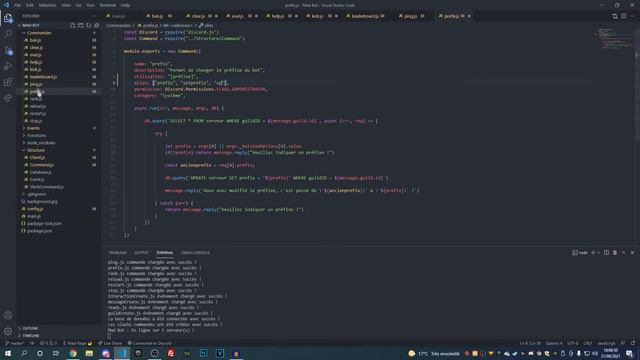Click the Open Changes icon above editor
This screenshot has width=640, height=360.
pyautogui.click(x=615, y=16)
